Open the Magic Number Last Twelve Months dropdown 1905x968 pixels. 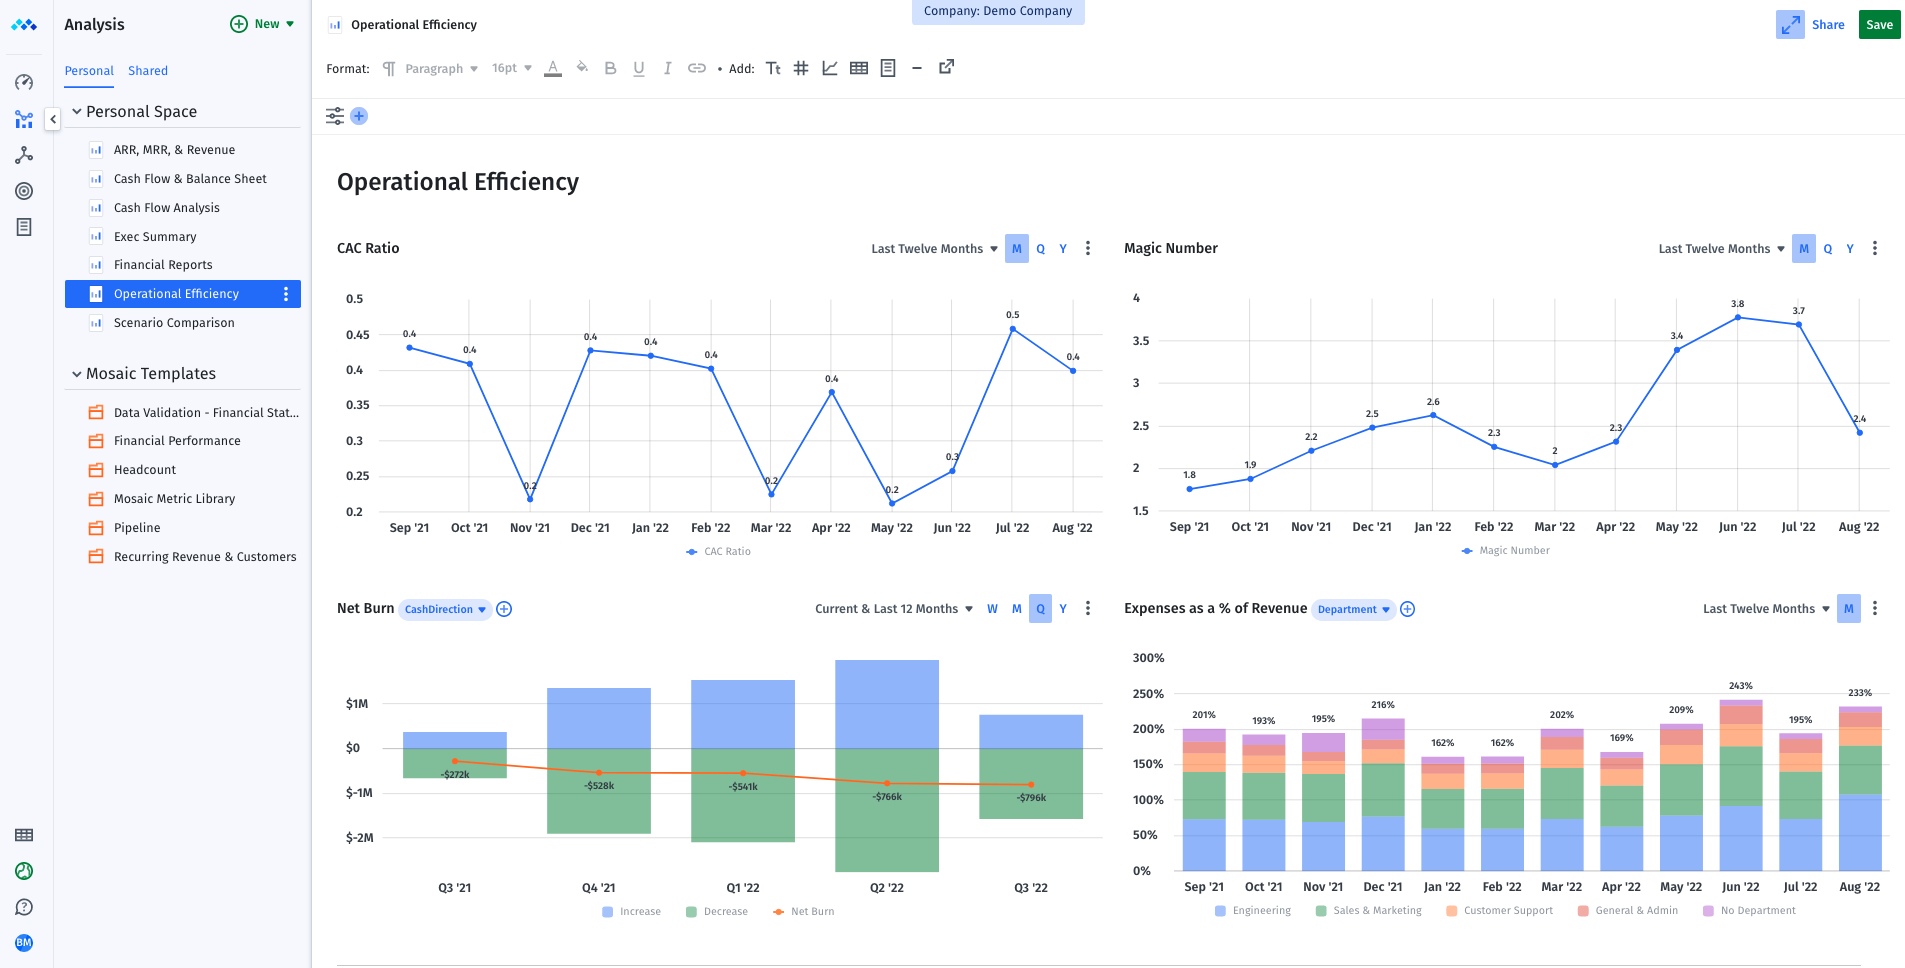pyautogui.click(x=1721, y=249)
